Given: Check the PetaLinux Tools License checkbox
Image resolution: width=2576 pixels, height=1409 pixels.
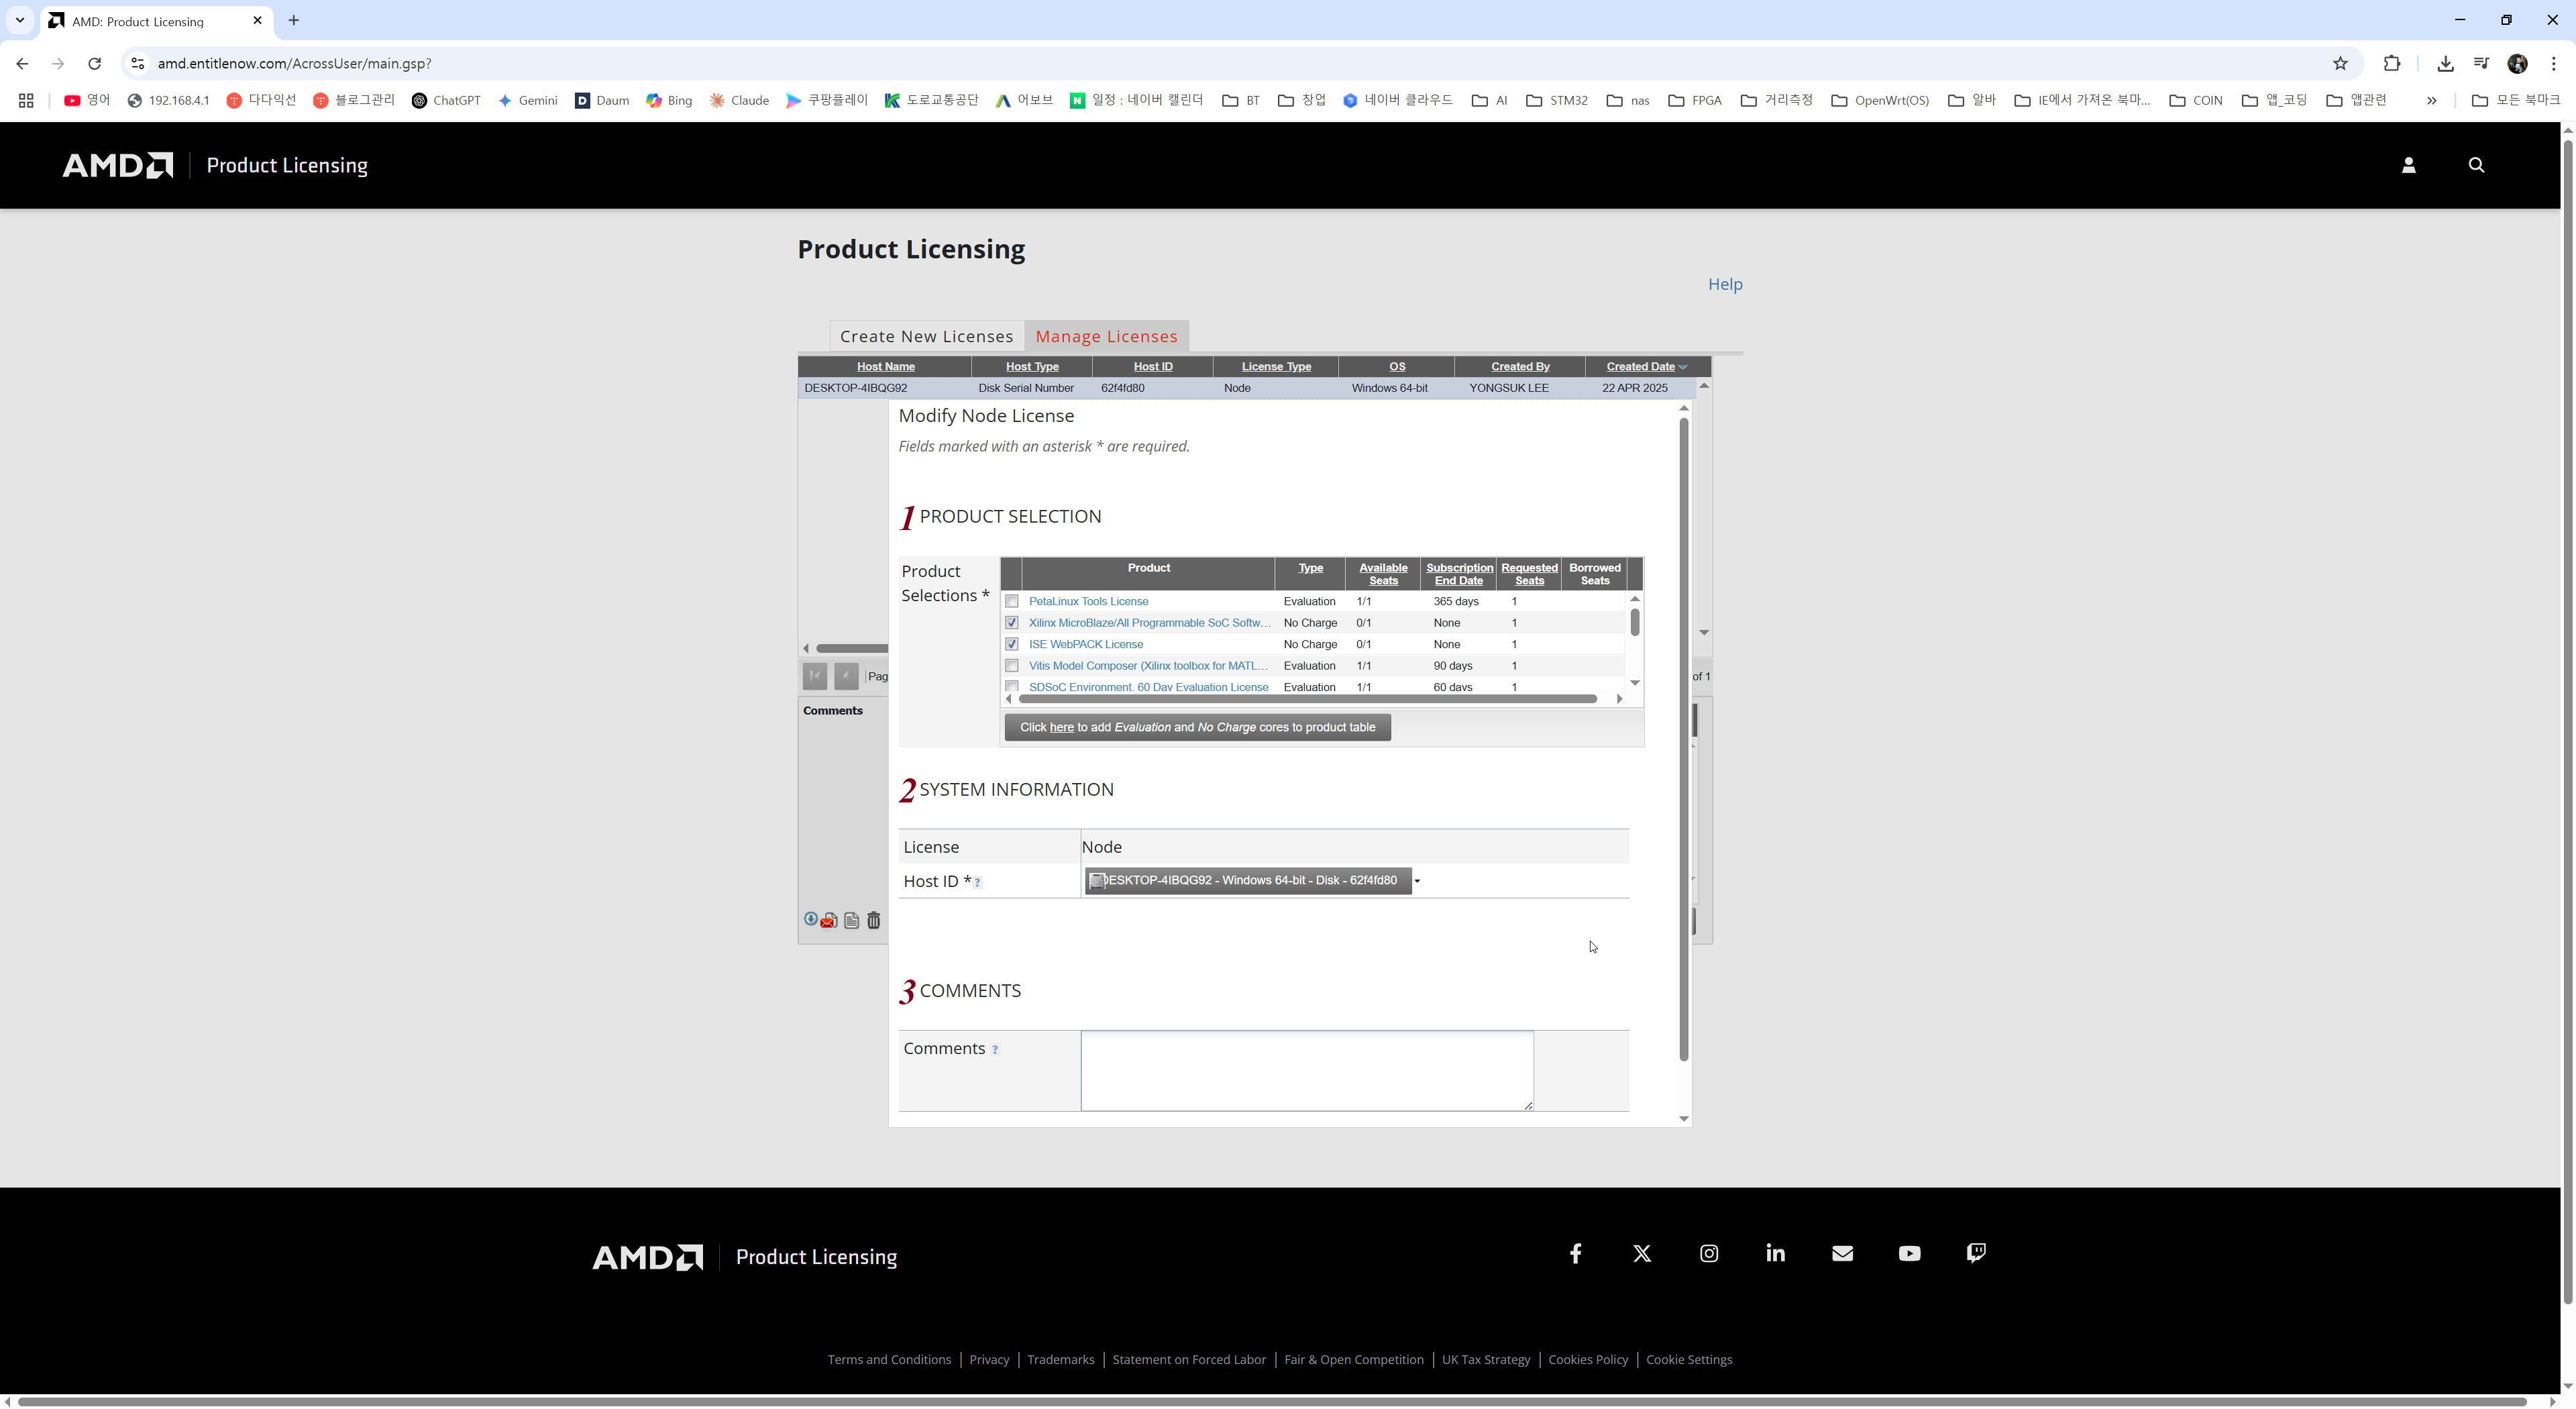Looking at the screenshot, I should click(1012, 601).
